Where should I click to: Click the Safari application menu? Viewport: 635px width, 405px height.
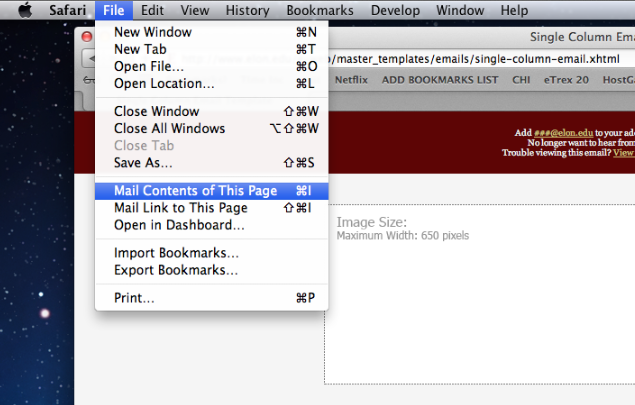[68, 11]
